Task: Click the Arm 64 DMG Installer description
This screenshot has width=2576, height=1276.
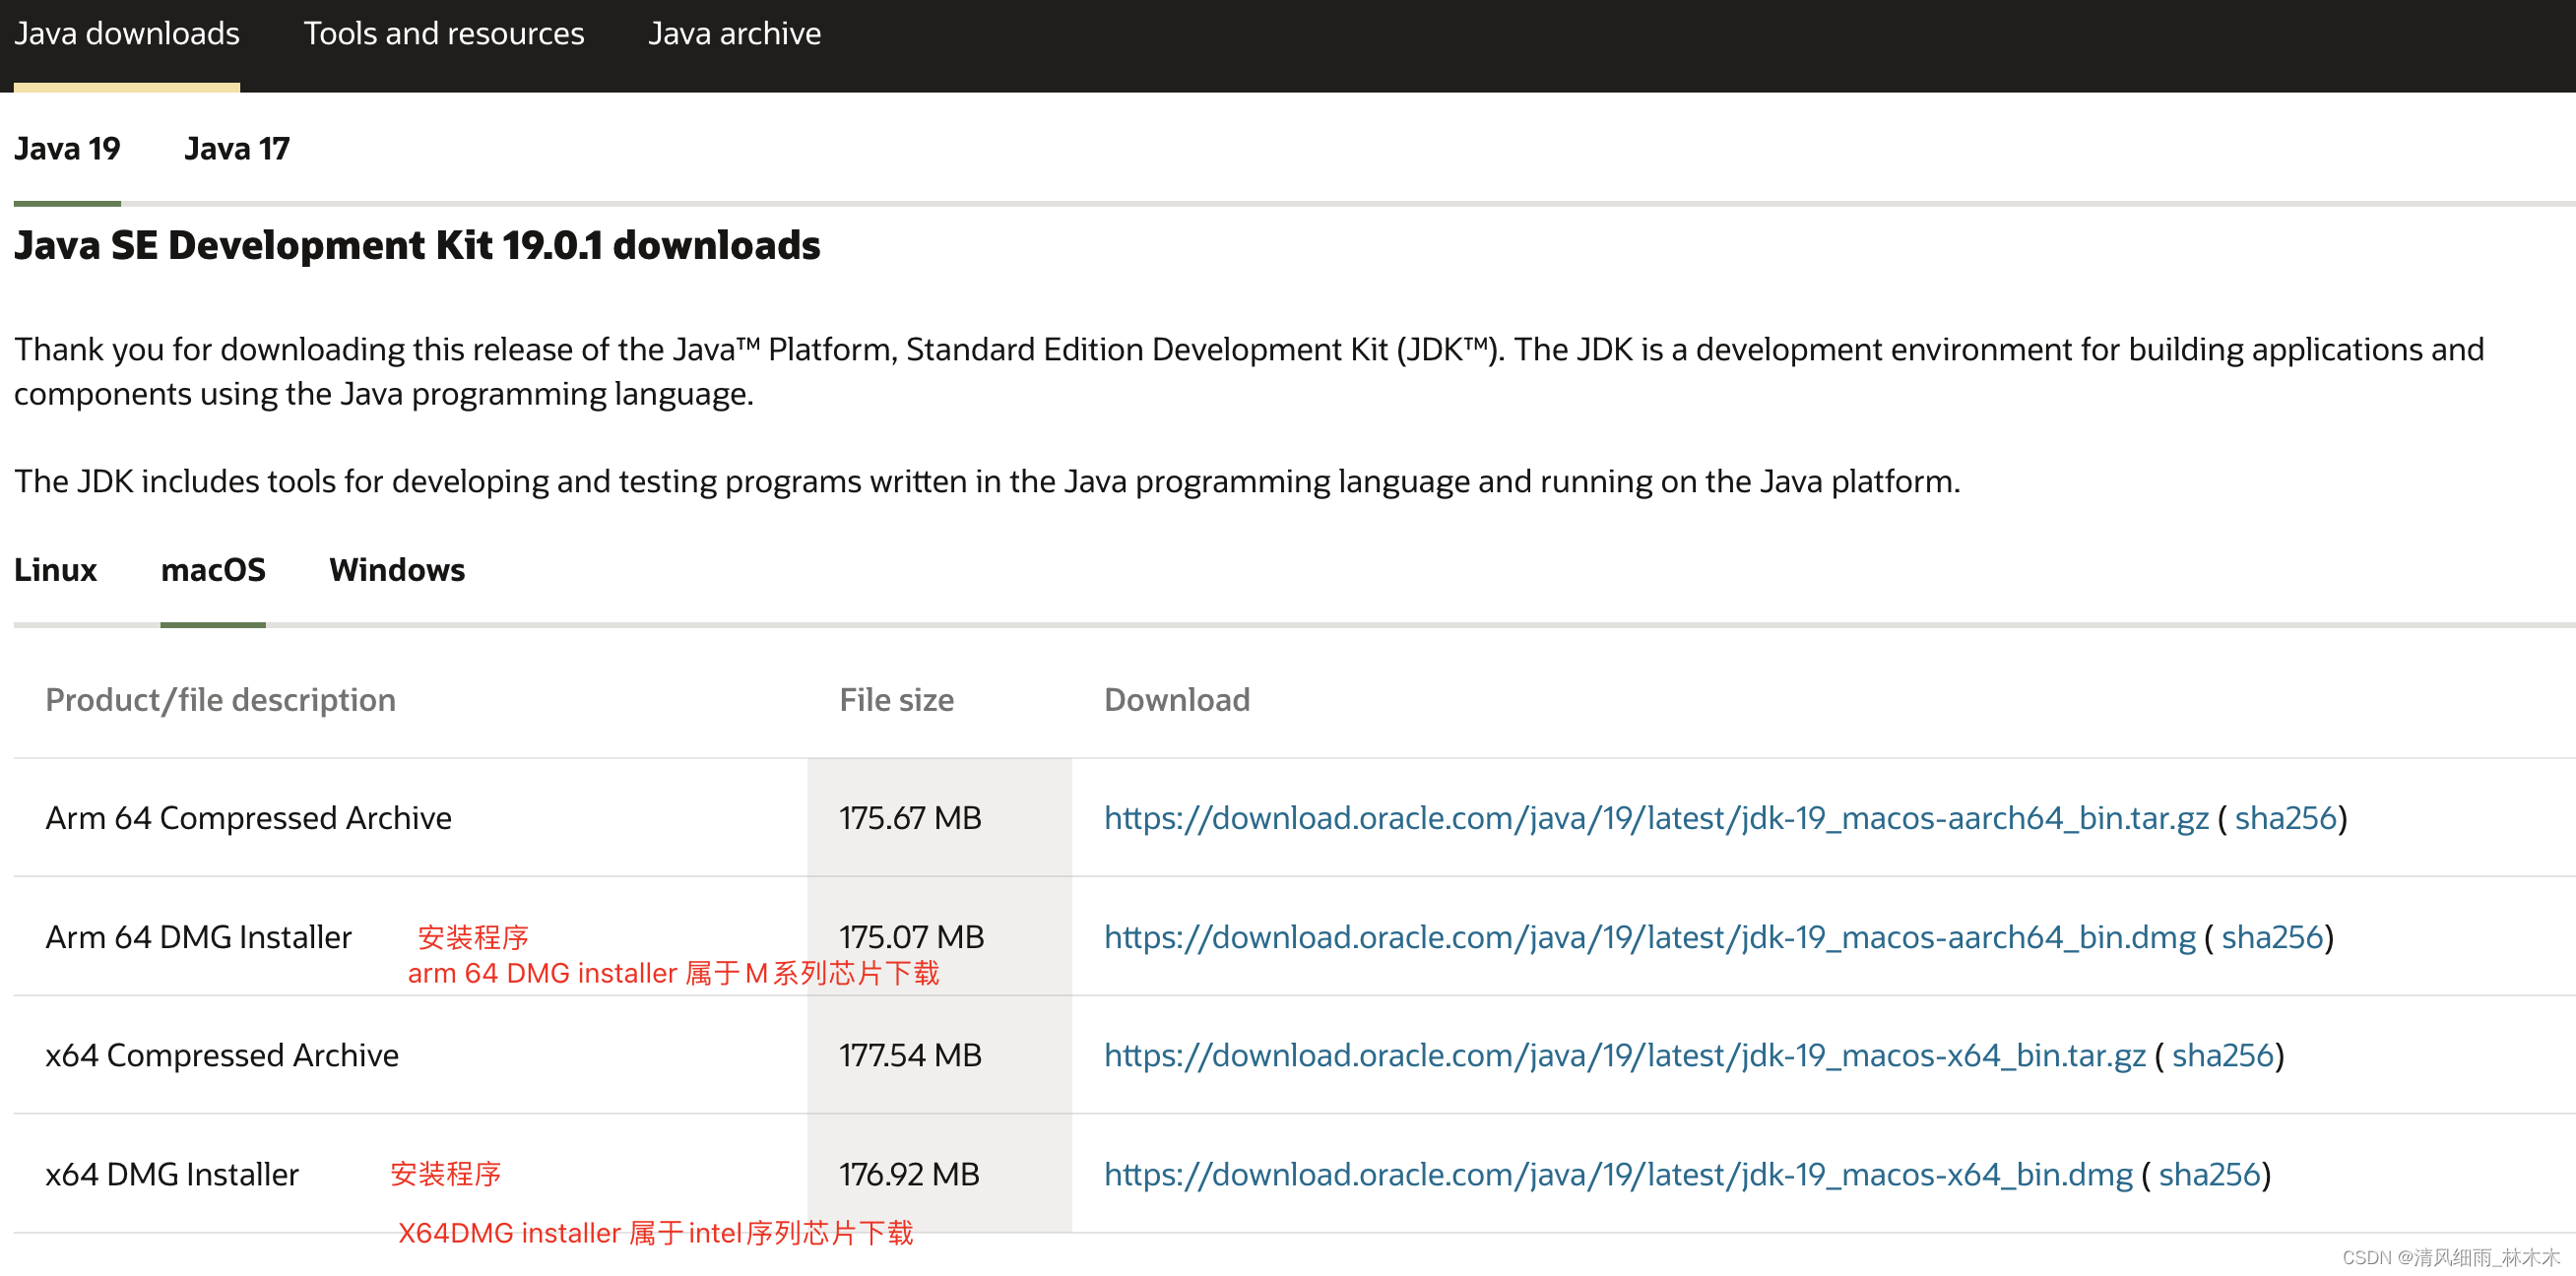Action: tap(199, 938)
